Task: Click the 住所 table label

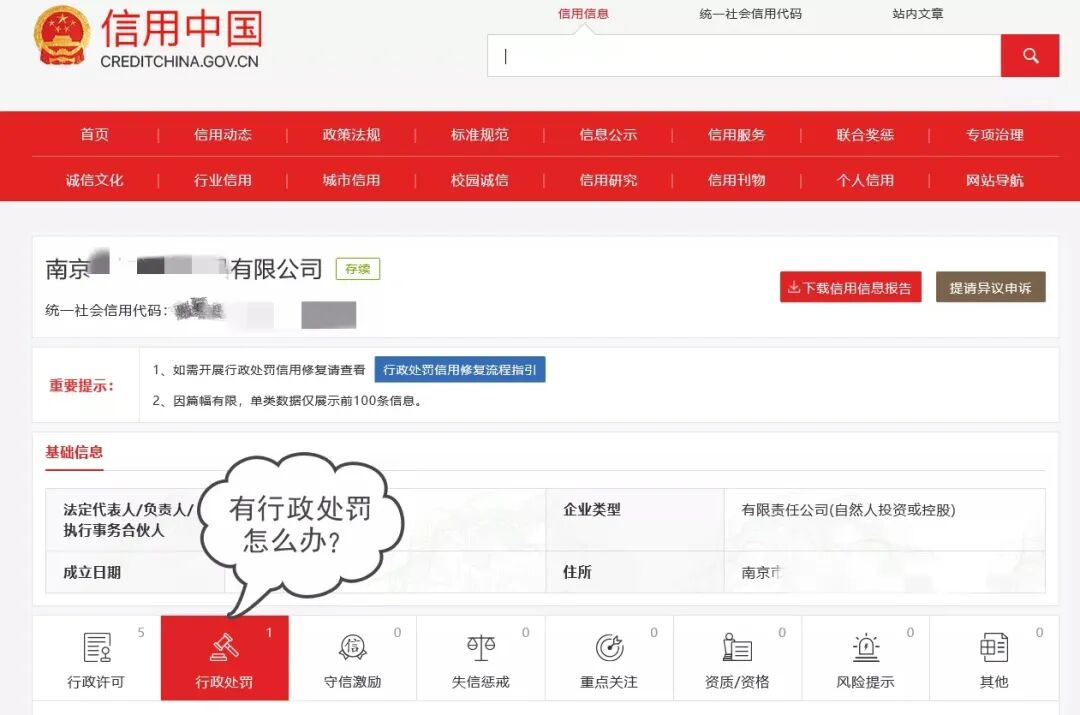Action: [577, 572]
